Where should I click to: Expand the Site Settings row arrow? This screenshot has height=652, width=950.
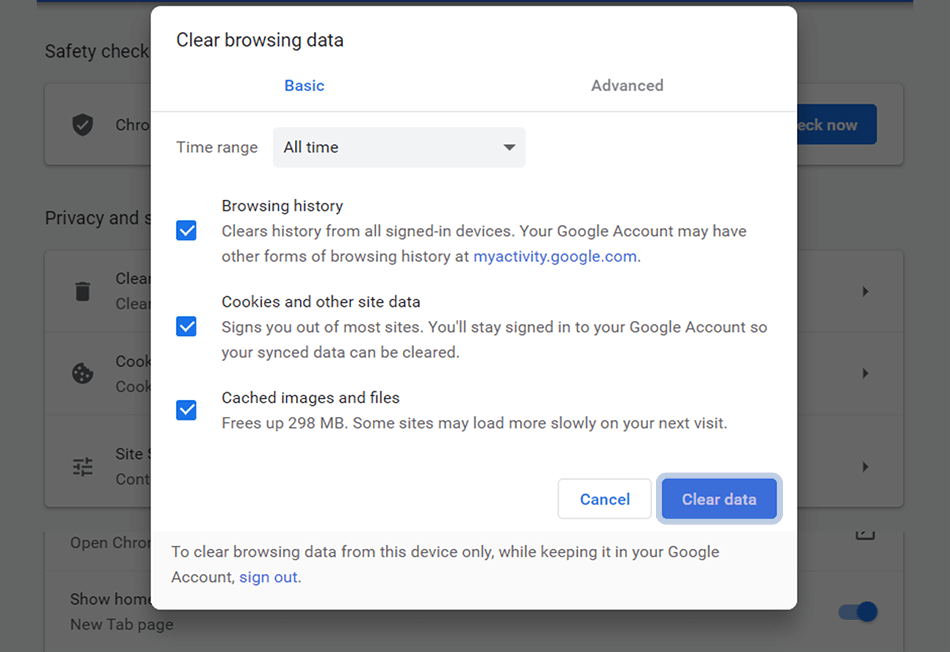(865, 466)
